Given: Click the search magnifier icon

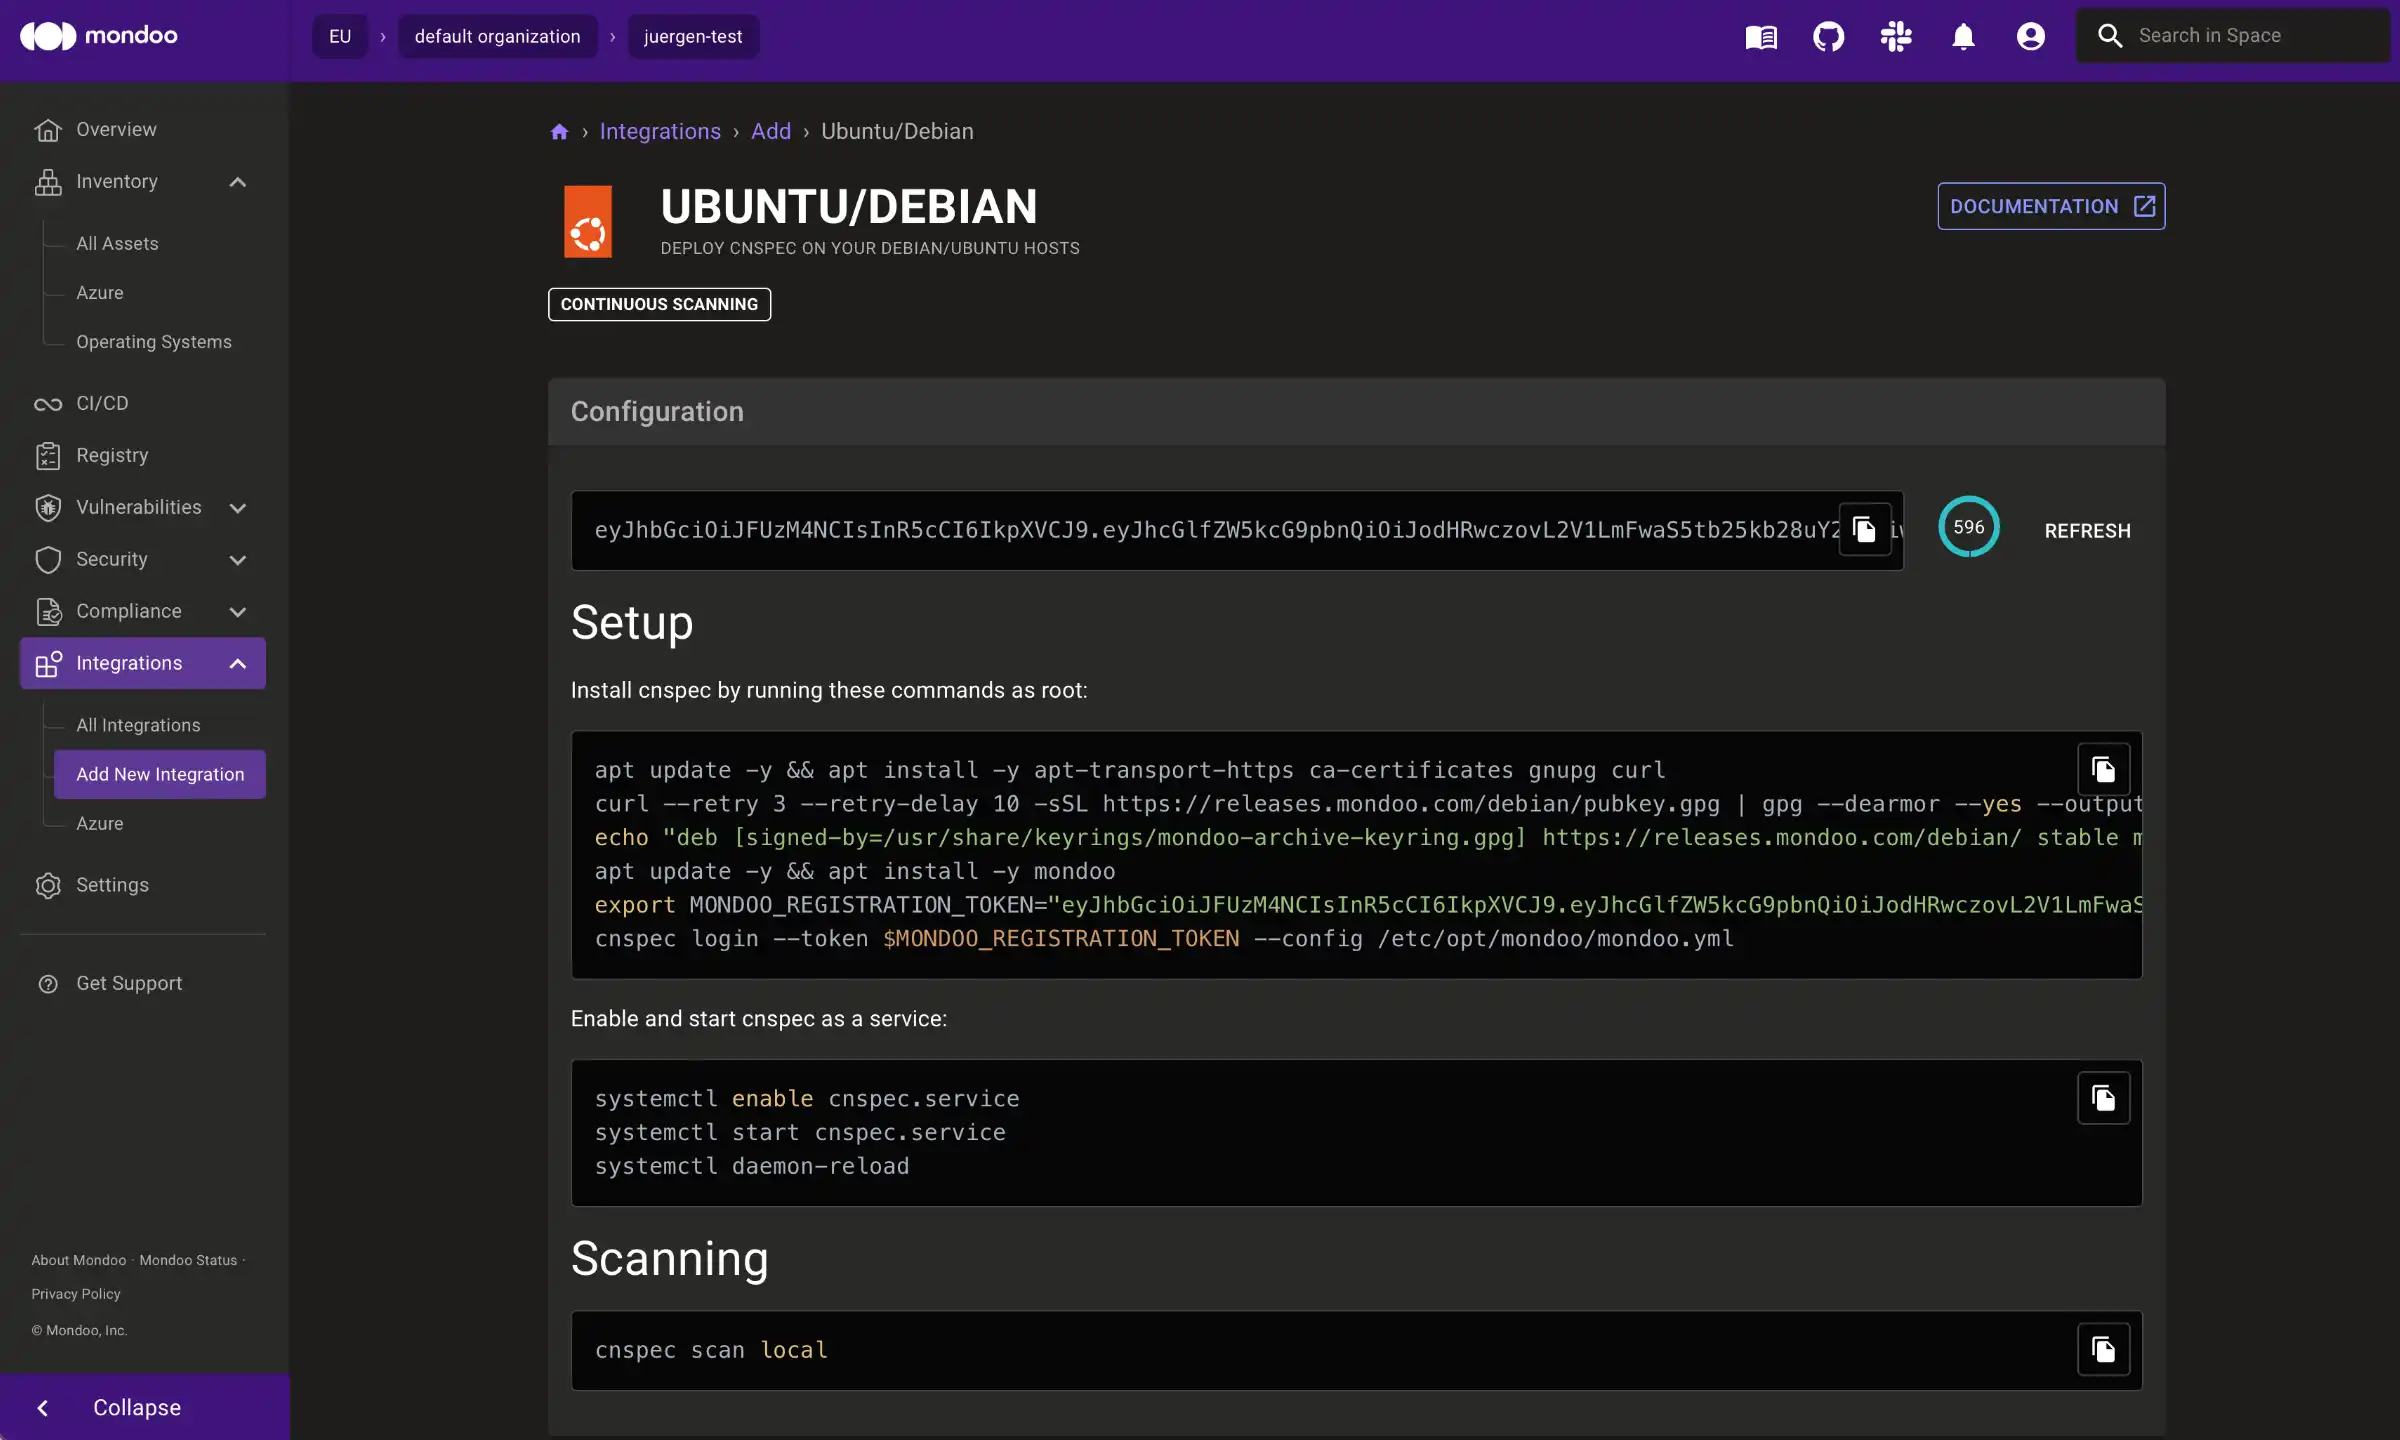Looking at the screenshot, I should [2109, 36].
